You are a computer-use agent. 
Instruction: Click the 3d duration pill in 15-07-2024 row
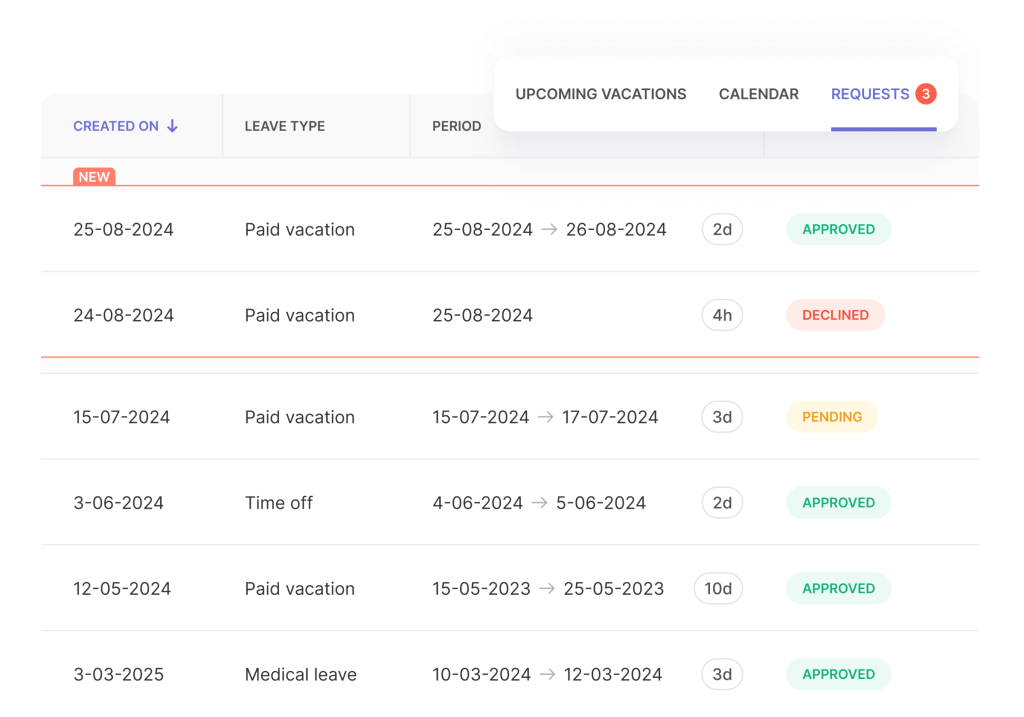coord(722,417)
